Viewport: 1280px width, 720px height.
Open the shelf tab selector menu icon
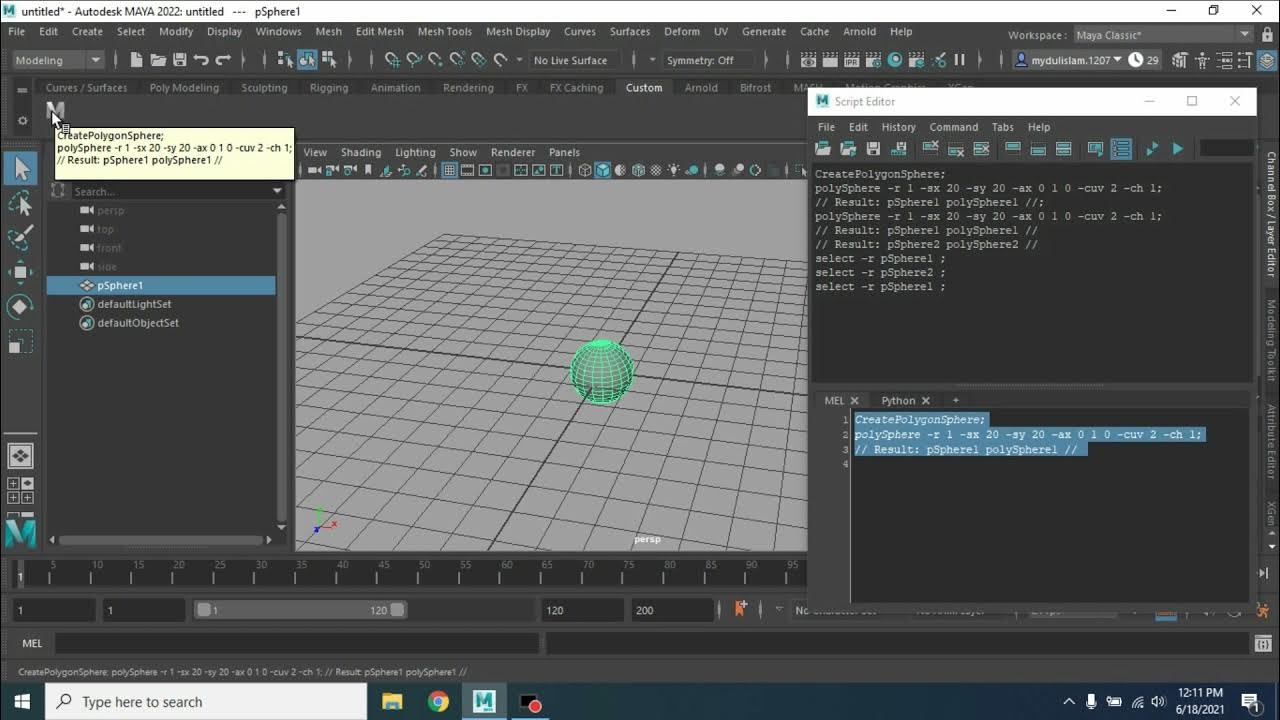(22, 90)
